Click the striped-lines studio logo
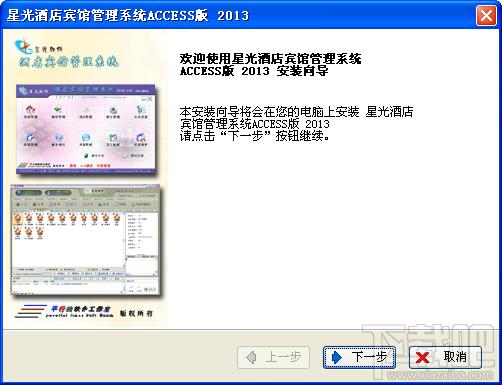 point(30,311)
